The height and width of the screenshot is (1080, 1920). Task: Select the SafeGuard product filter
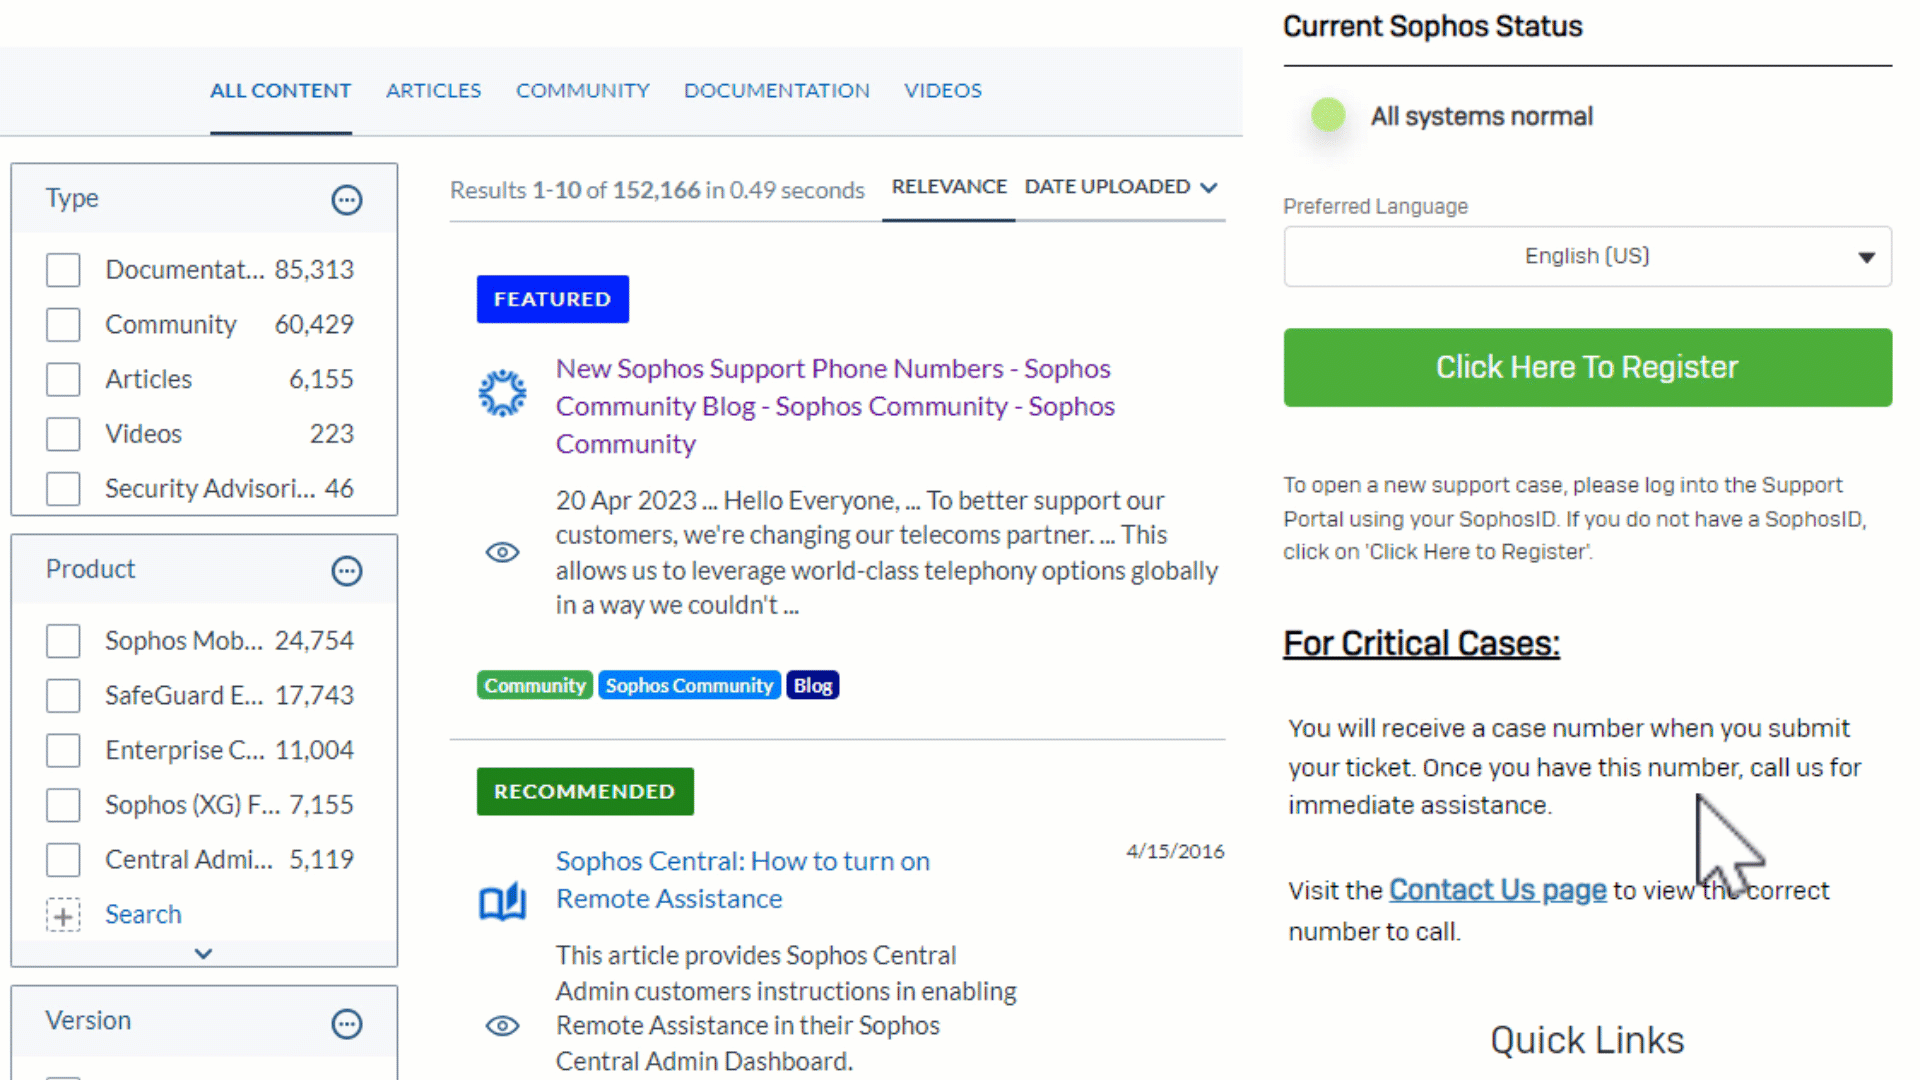(x=63, y=695)
